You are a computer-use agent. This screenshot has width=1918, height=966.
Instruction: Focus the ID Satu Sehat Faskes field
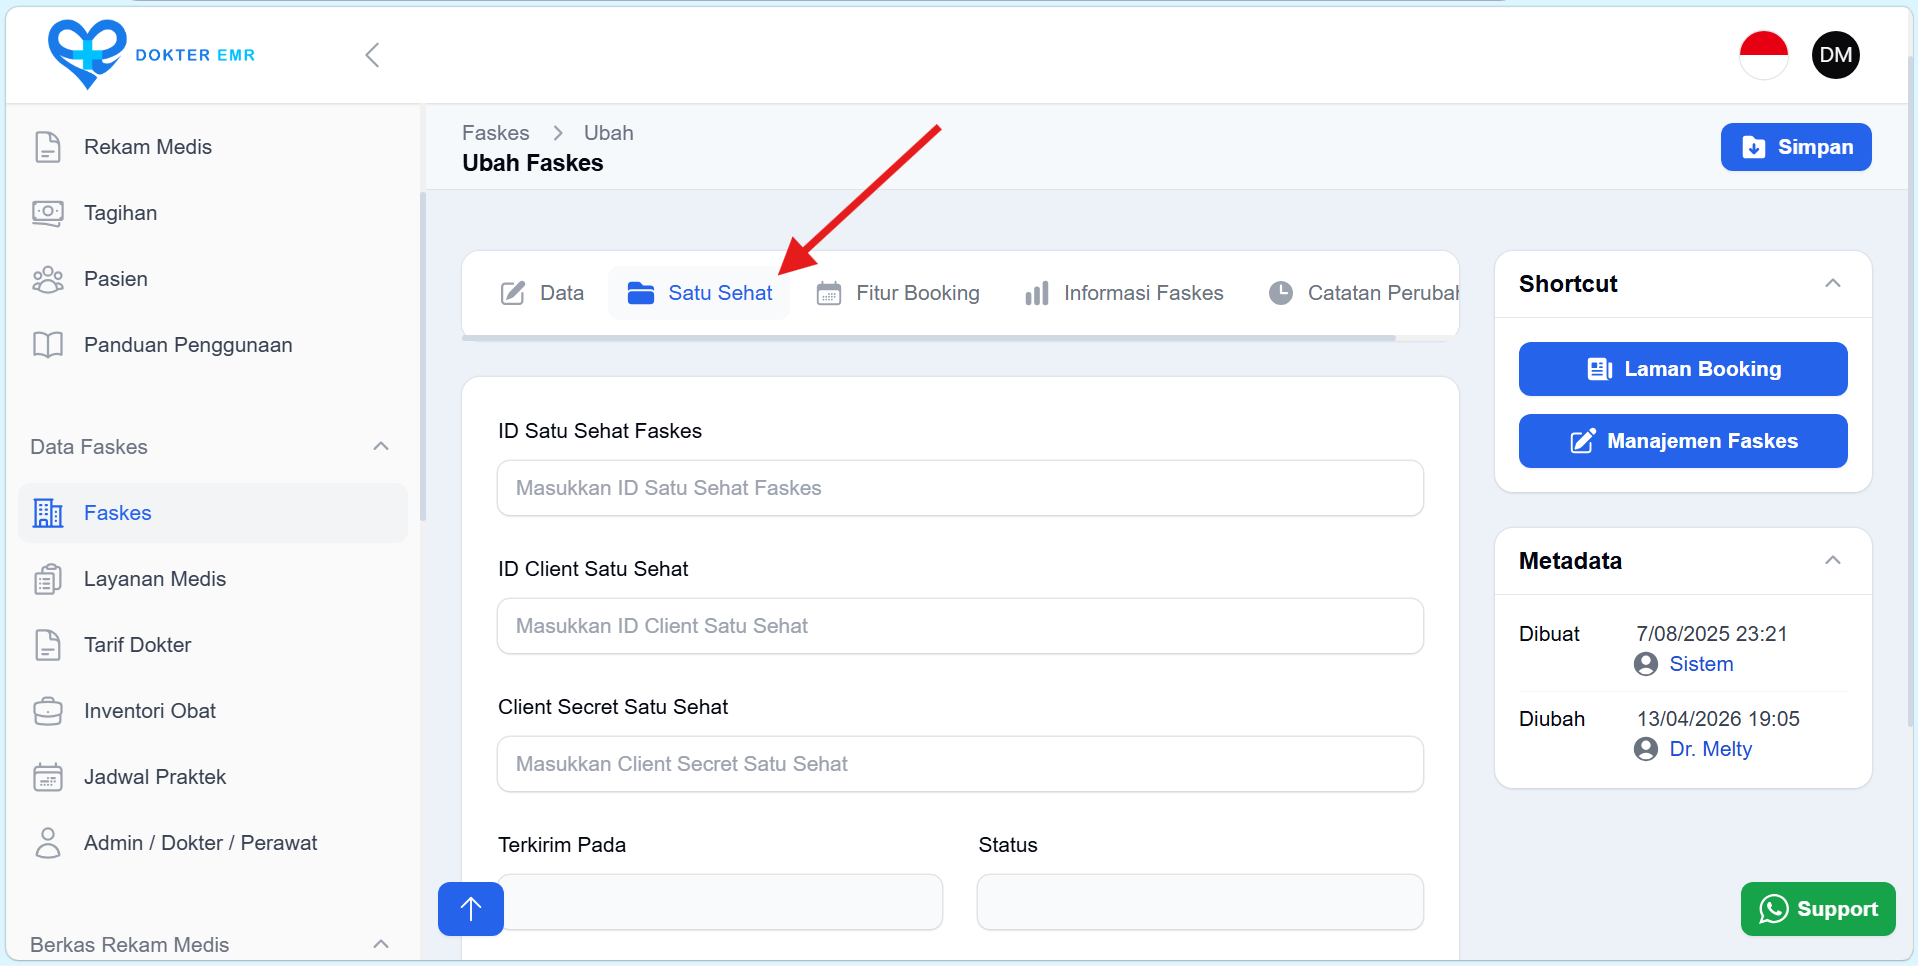tap(960, 488)
